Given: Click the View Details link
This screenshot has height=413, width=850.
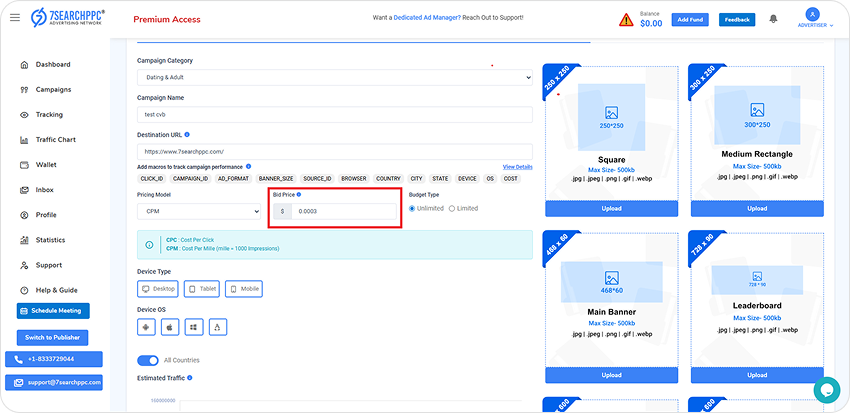Looking at the screenshot, I should [x=517, y=167].
